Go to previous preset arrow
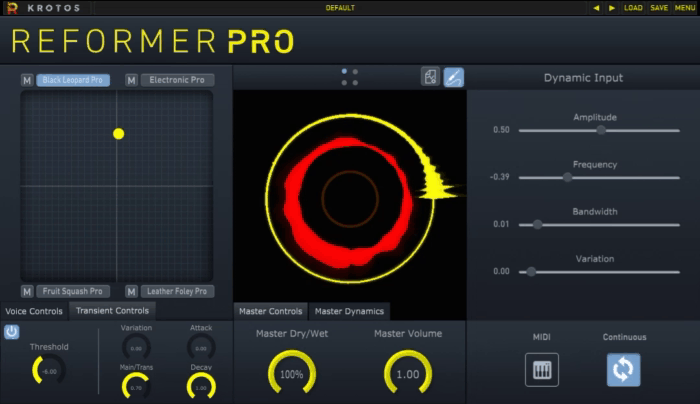The image size is (700, 404). click(596, 8)
